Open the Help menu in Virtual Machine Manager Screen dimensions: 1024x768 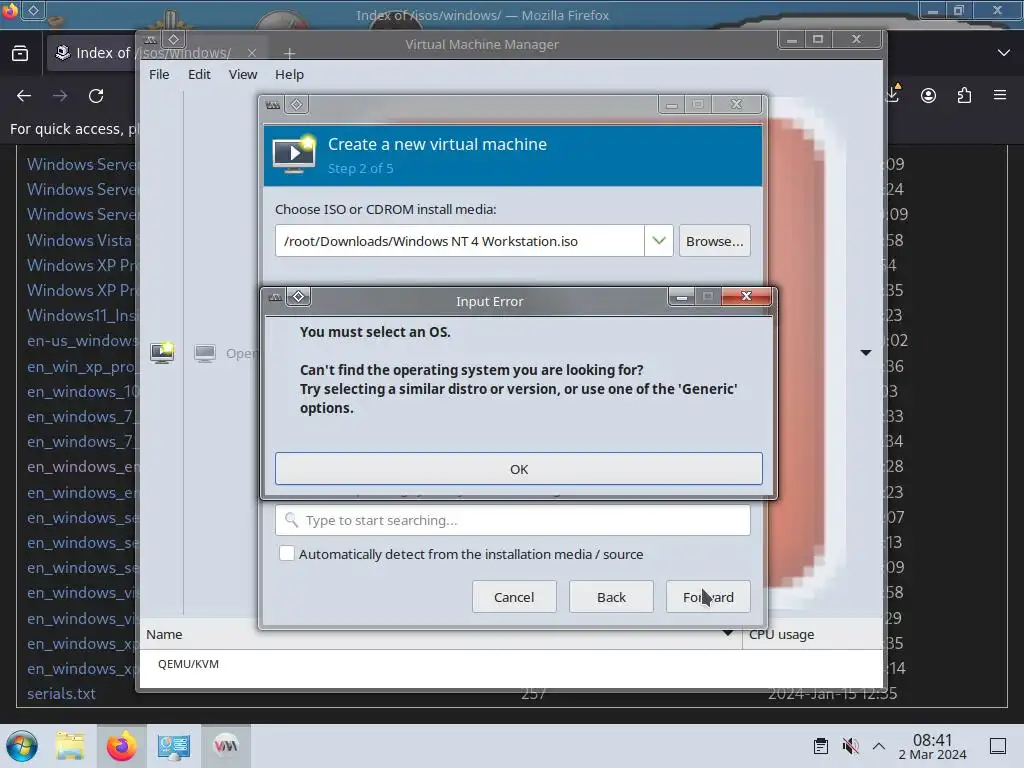point(289,74)
